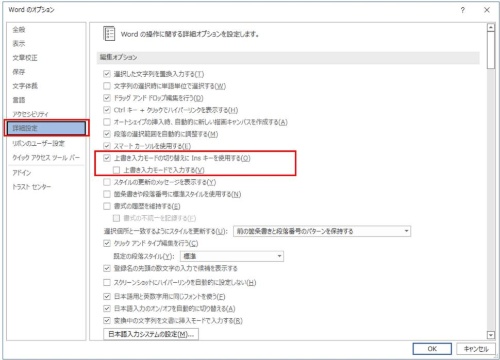Select the アクセシビリティ category
This screenshot has width=500, height=360.
click(x=30, y=114)
